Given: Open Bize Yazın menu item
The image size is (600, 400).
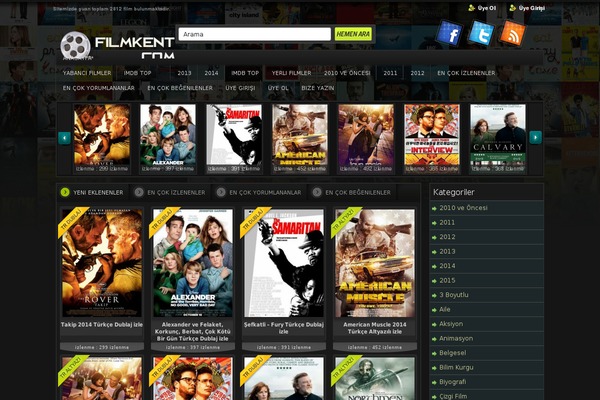Looking at the screenshot, I should pyautogui.click(x=318, y=88).
